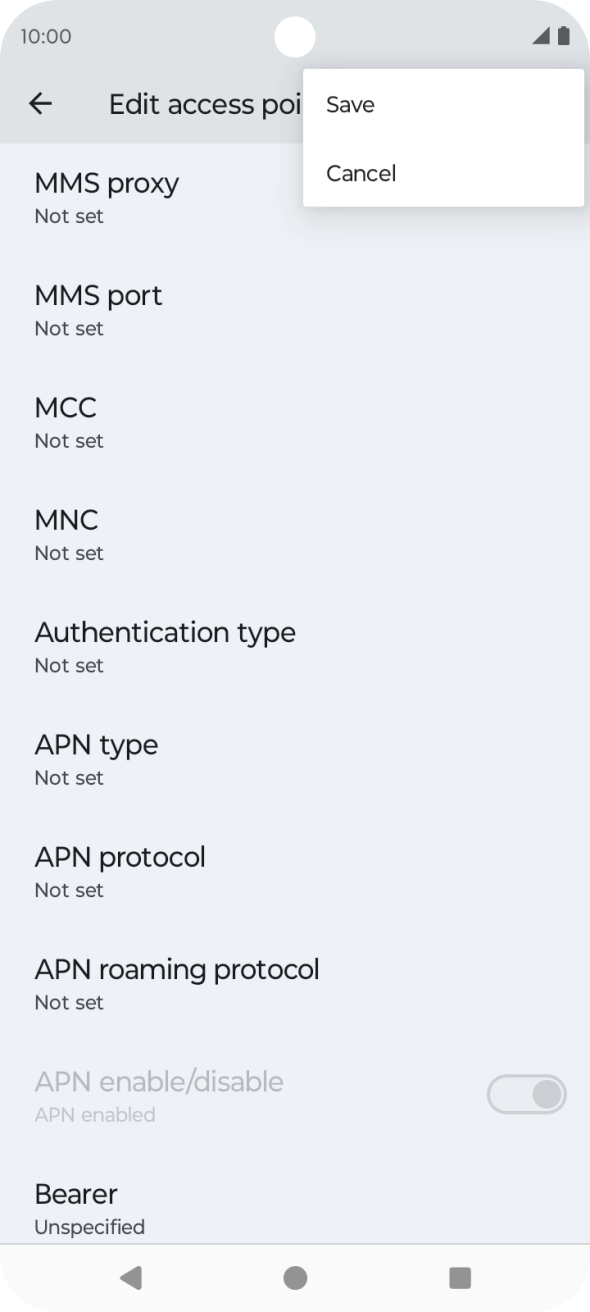Edit the MCC value
The height and width of the screenshot is (1312, 590).
(295, 422)
